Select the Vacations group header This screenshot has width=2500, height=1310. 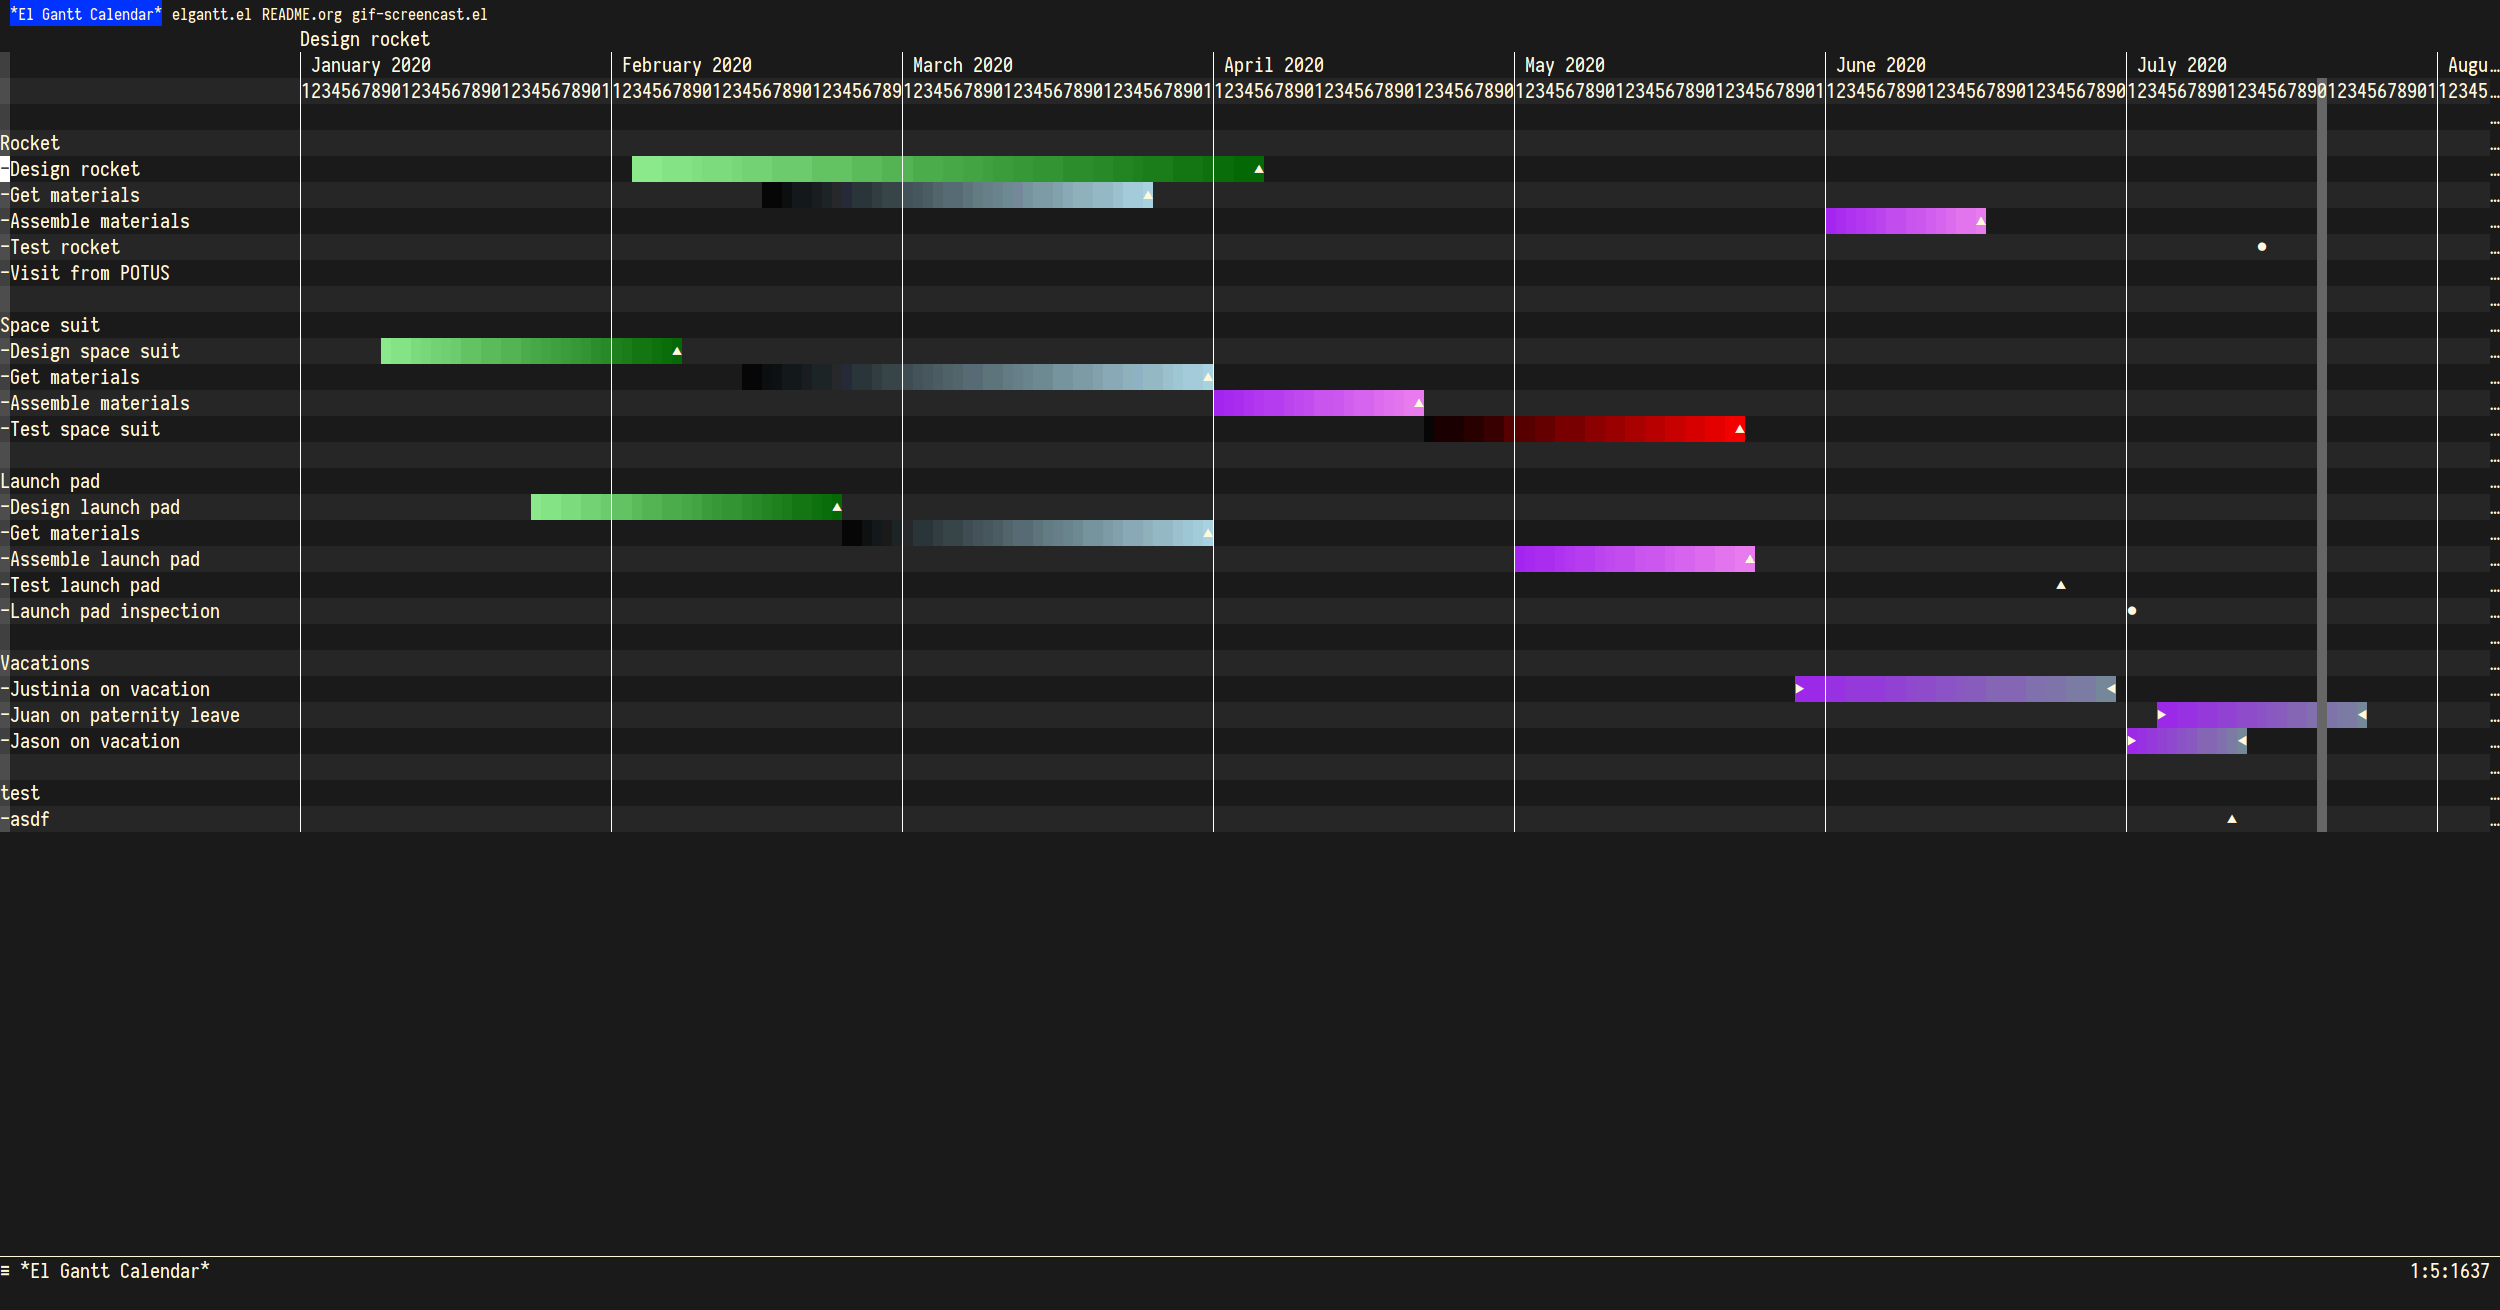point(45,663)
